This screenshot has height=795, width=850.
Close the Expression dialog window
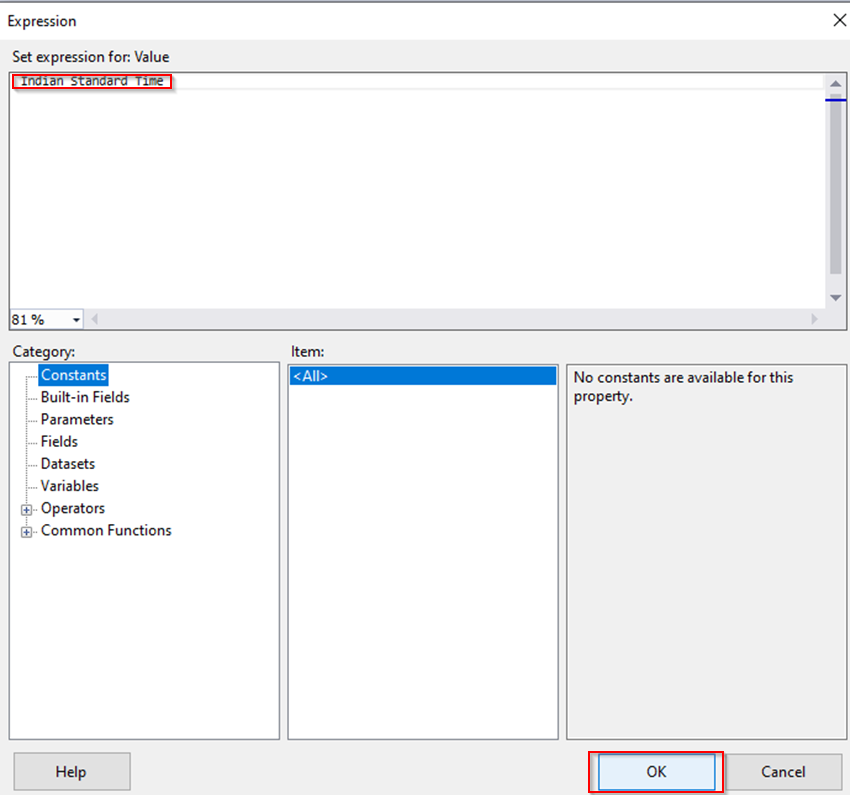pyautogui.click(x=839, y=20)
